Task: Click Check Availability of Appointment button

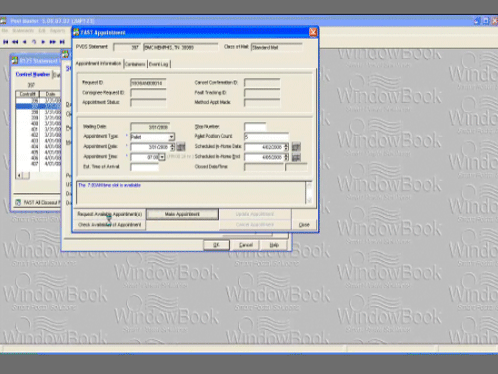Action: point(109,225)
